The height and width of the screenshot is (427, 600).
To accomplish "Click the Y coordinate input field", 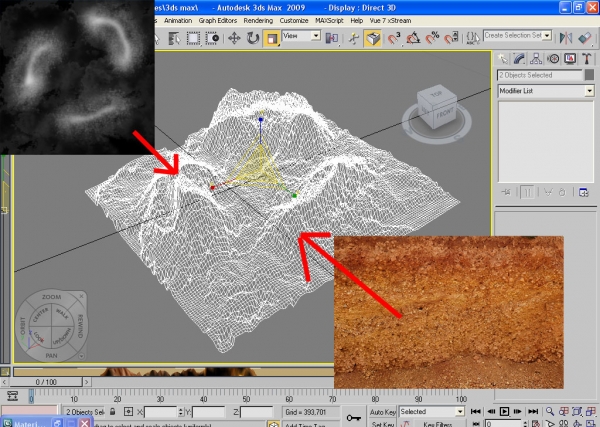I will 208,412.
